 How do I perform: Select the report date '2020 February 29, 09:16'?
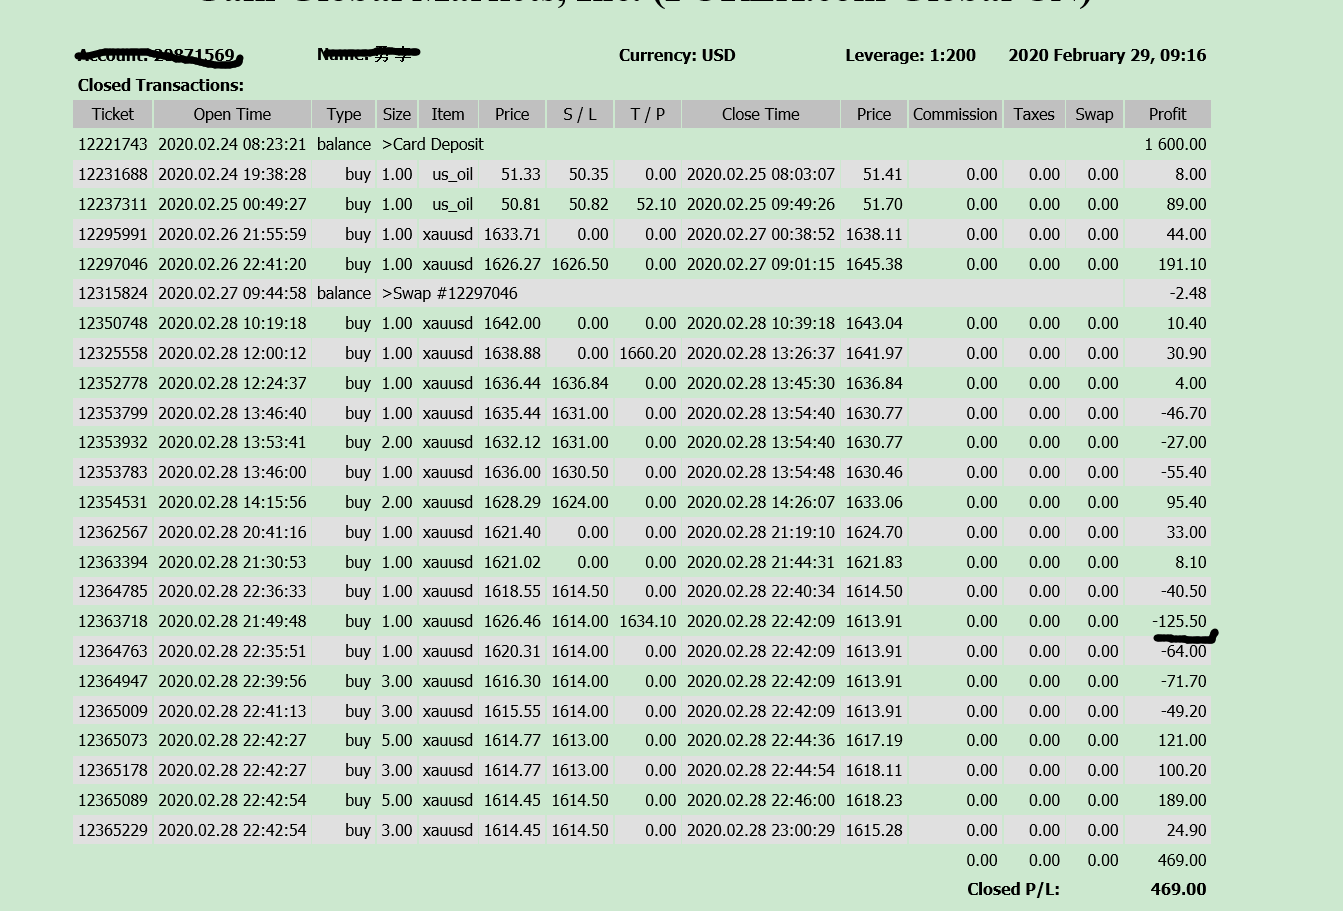tap(1107, 56)
